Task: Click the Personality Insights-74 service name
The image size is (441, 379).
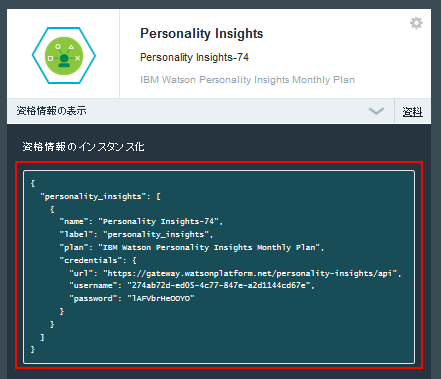Action: [194, 57]
